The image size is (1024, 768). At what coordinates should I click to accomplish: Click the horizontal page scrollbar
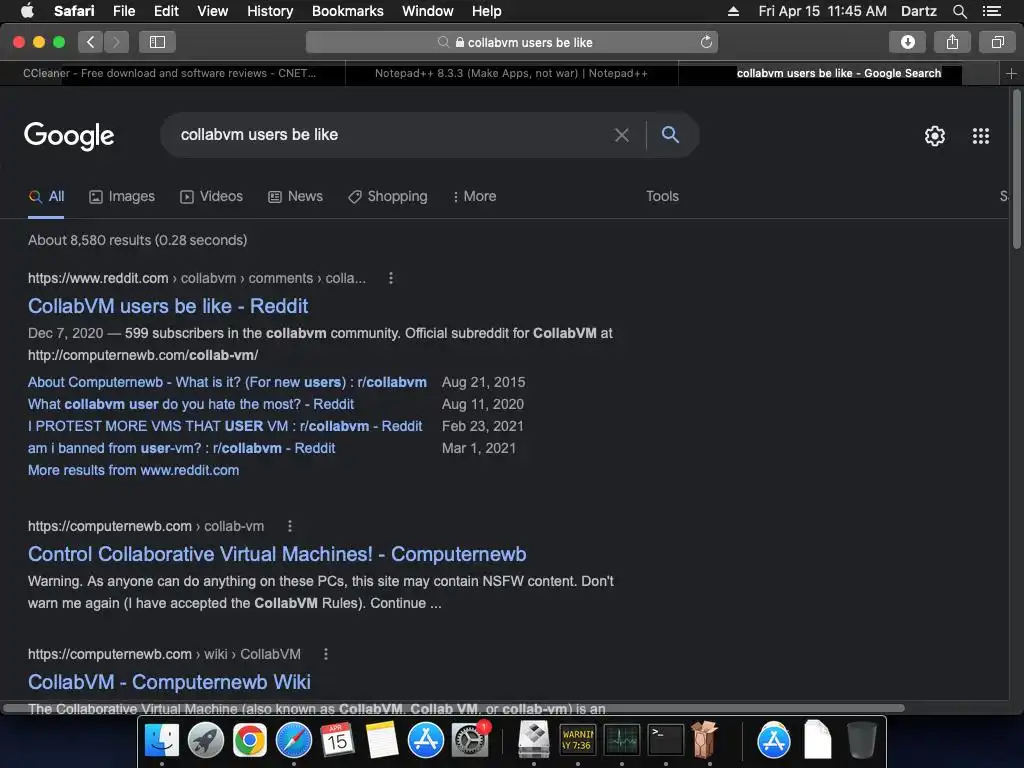455,708
